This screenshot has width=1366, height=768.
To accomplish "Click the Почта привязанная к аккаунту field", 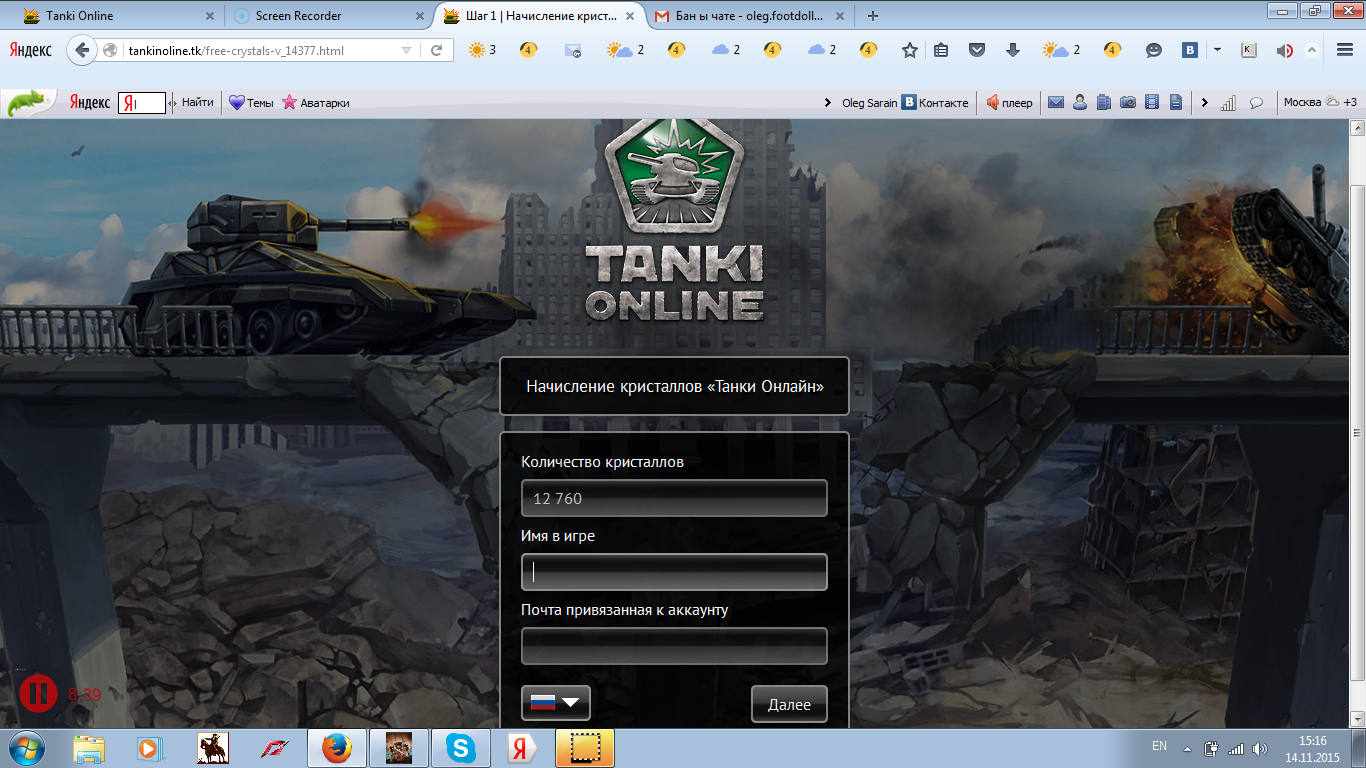I will [674, 646].
